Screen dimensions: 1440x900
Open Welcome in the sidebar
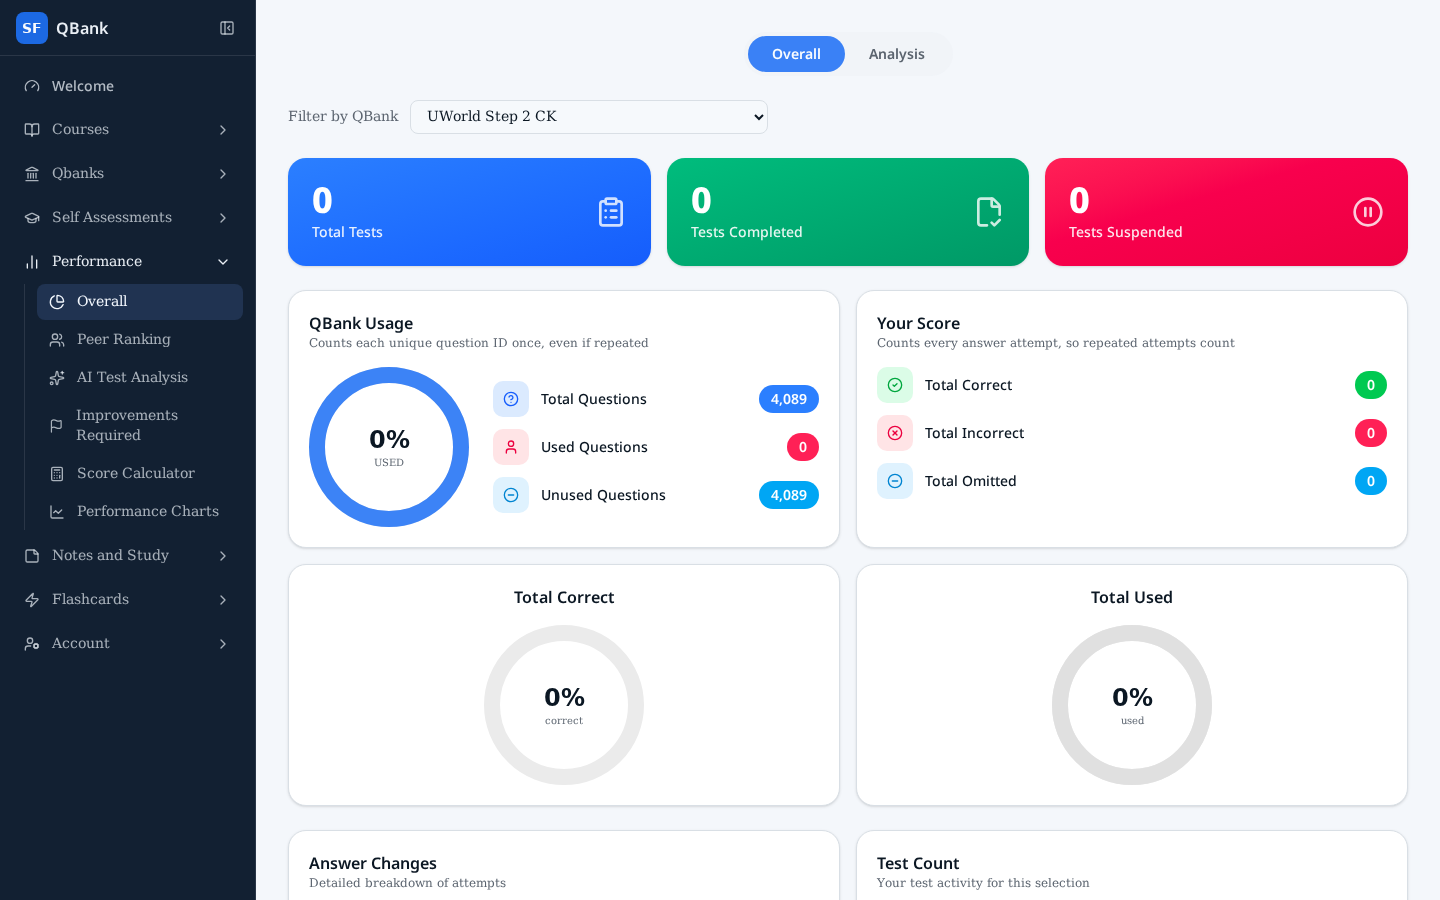[x=128, y=86]
